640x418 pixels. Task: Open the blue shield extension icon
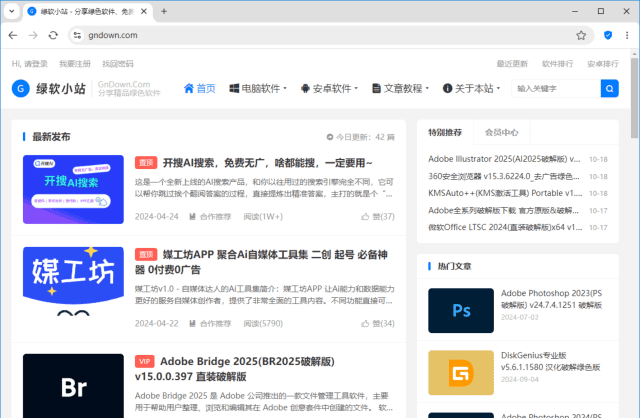coord(608,36)
